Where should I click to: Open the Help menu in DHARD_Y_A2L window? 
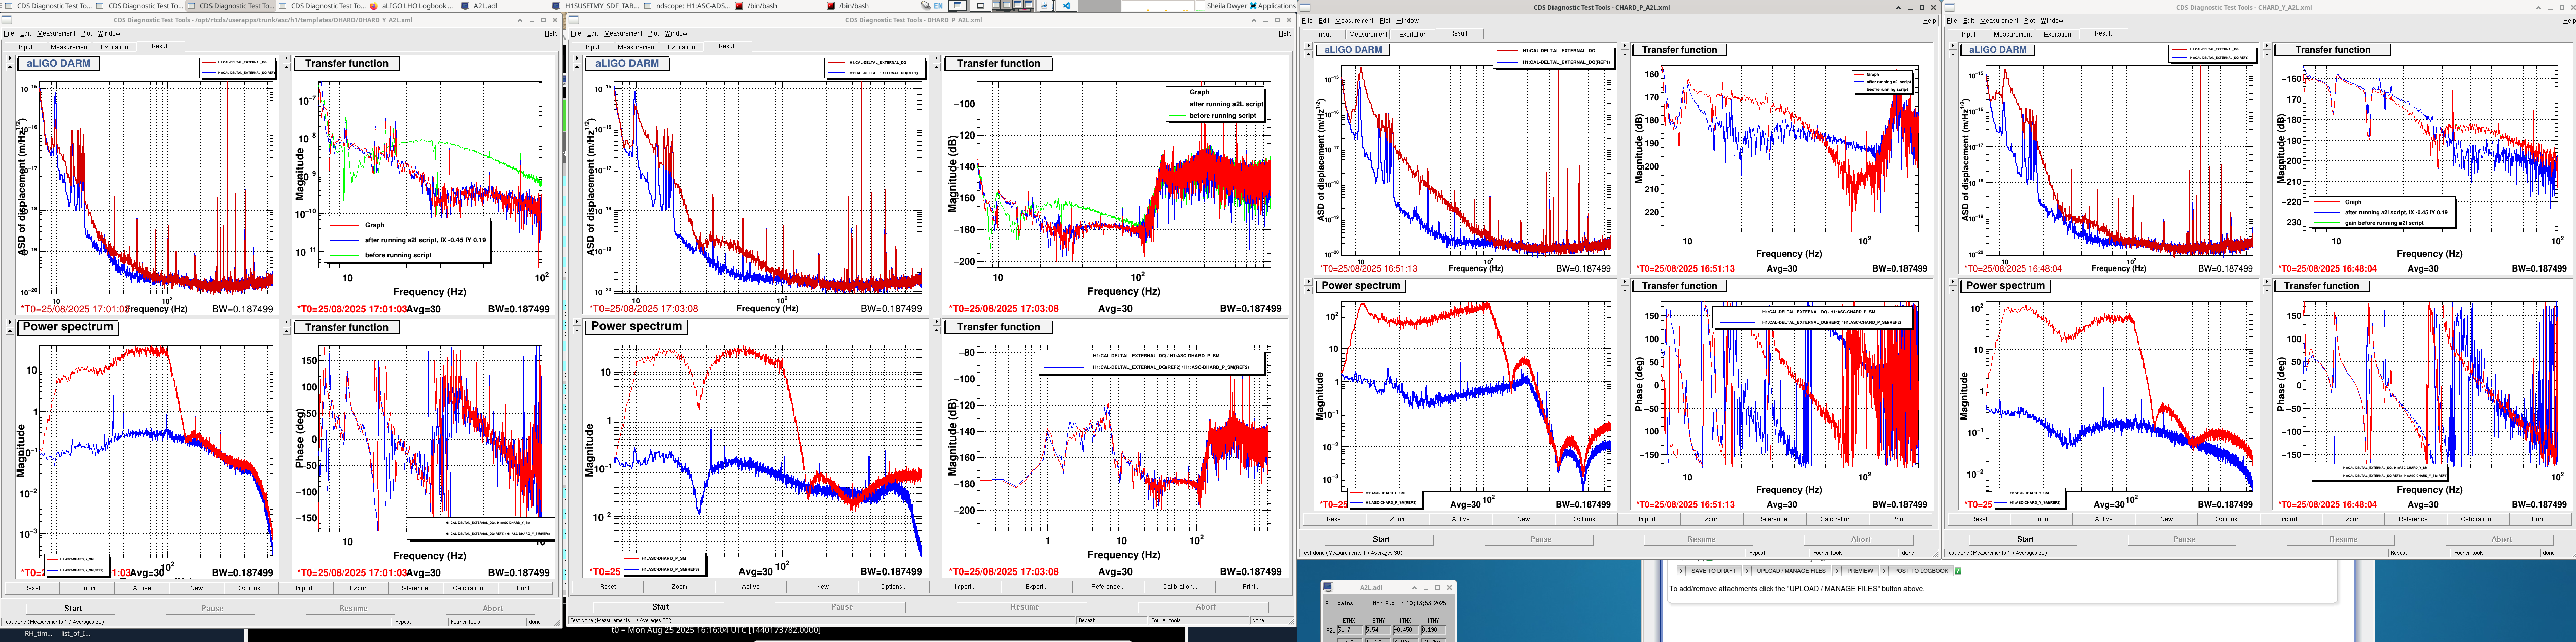tap(551, 33)
